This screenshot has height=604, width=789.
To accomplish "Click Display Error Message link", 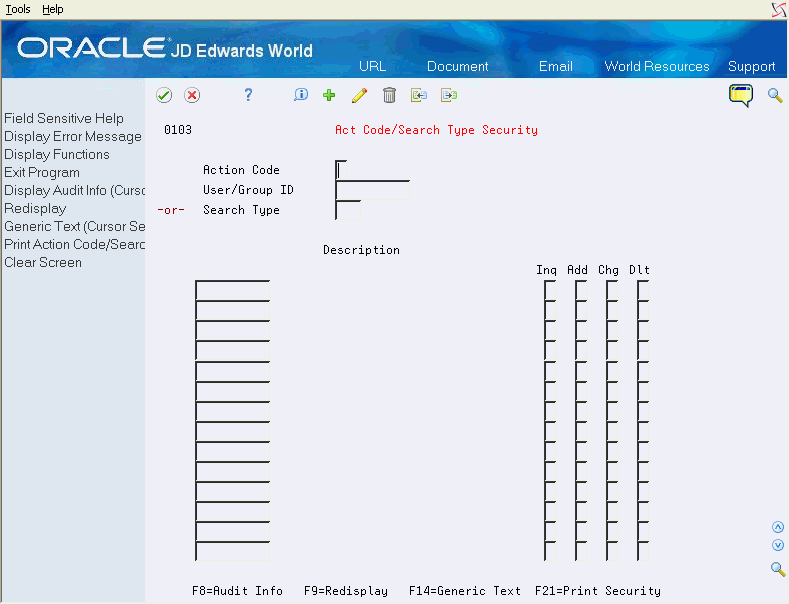I will pos(73,136).
